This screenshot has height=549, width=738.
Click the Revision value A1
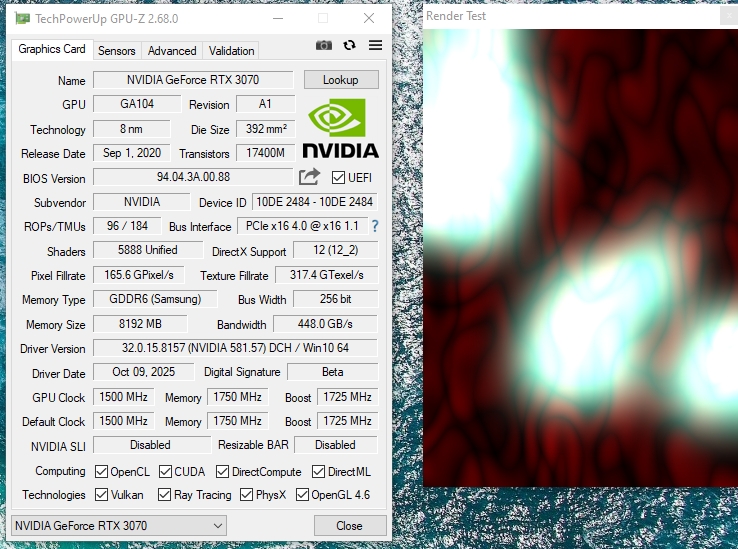click(265, 104)
